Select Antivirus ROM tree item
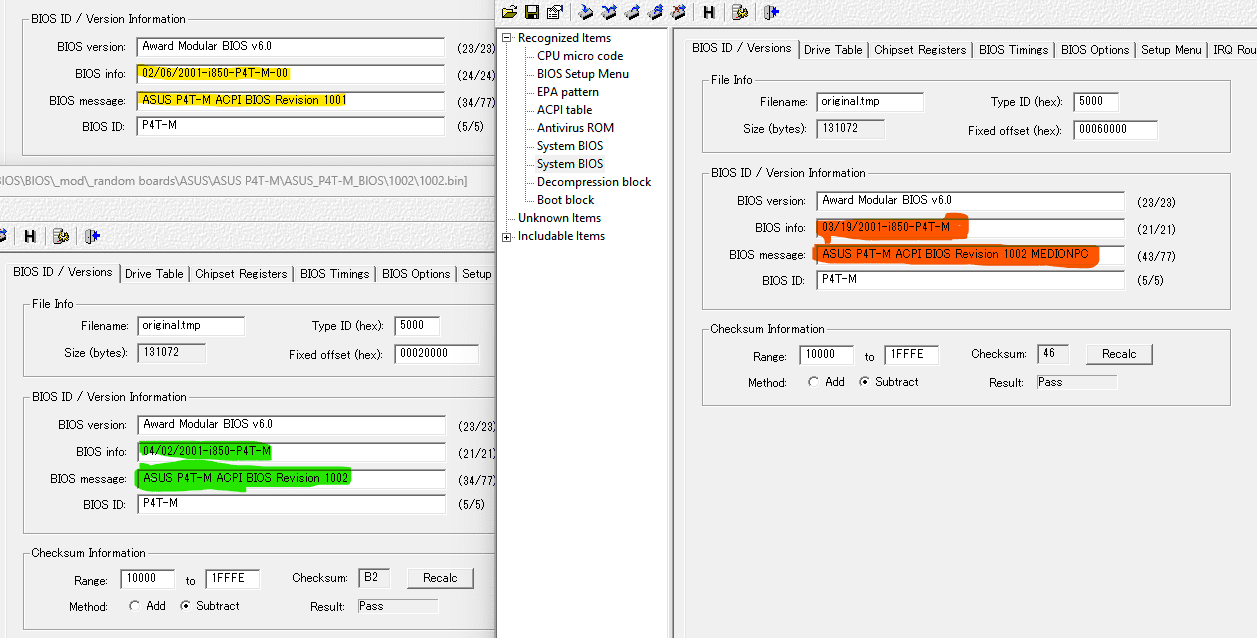 tap(575, 128)
